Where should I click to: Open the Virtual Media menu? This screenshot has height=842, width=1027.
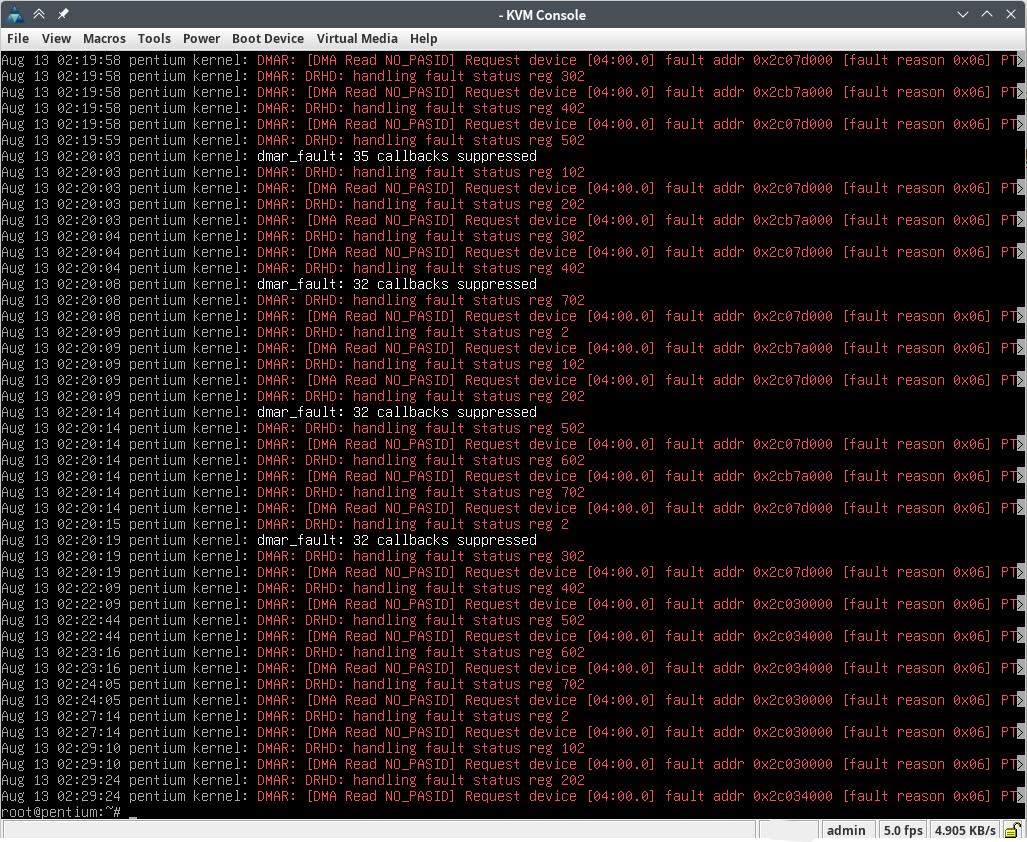pyautogui.click(x=357, y=38)
